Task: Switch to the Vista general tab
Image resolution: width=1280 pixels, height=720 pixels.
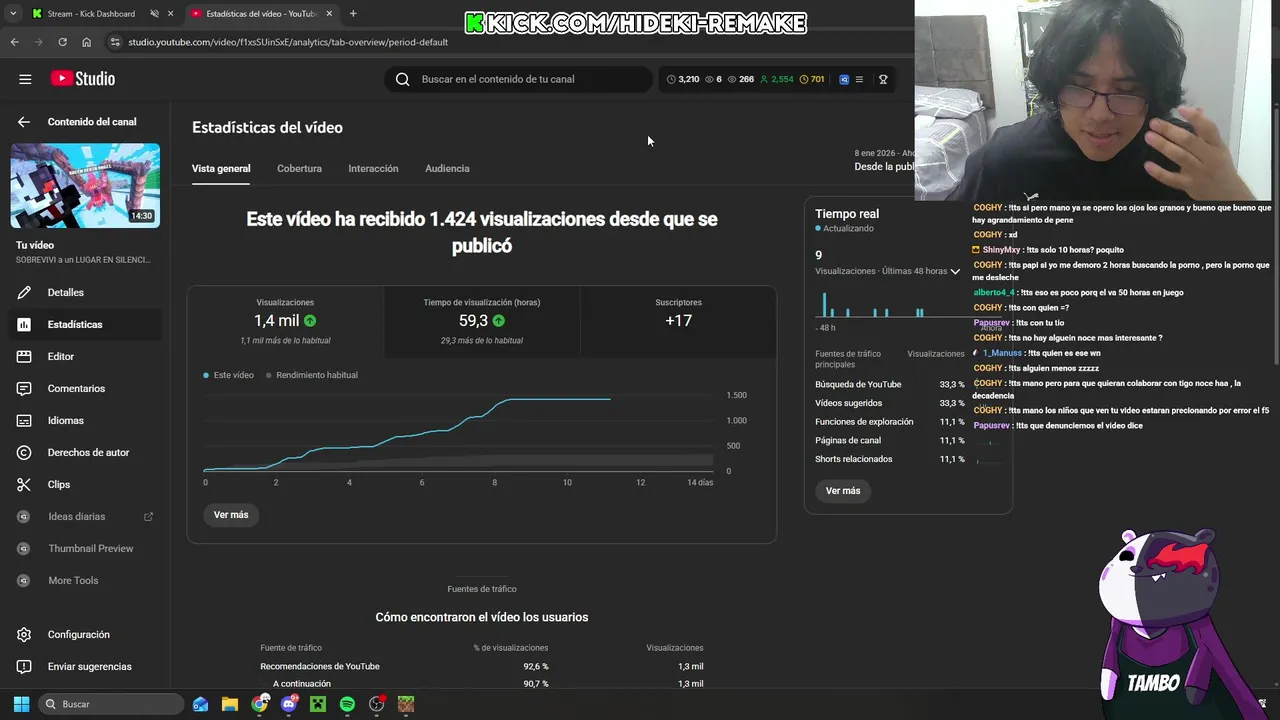Action: click(221, 169)
